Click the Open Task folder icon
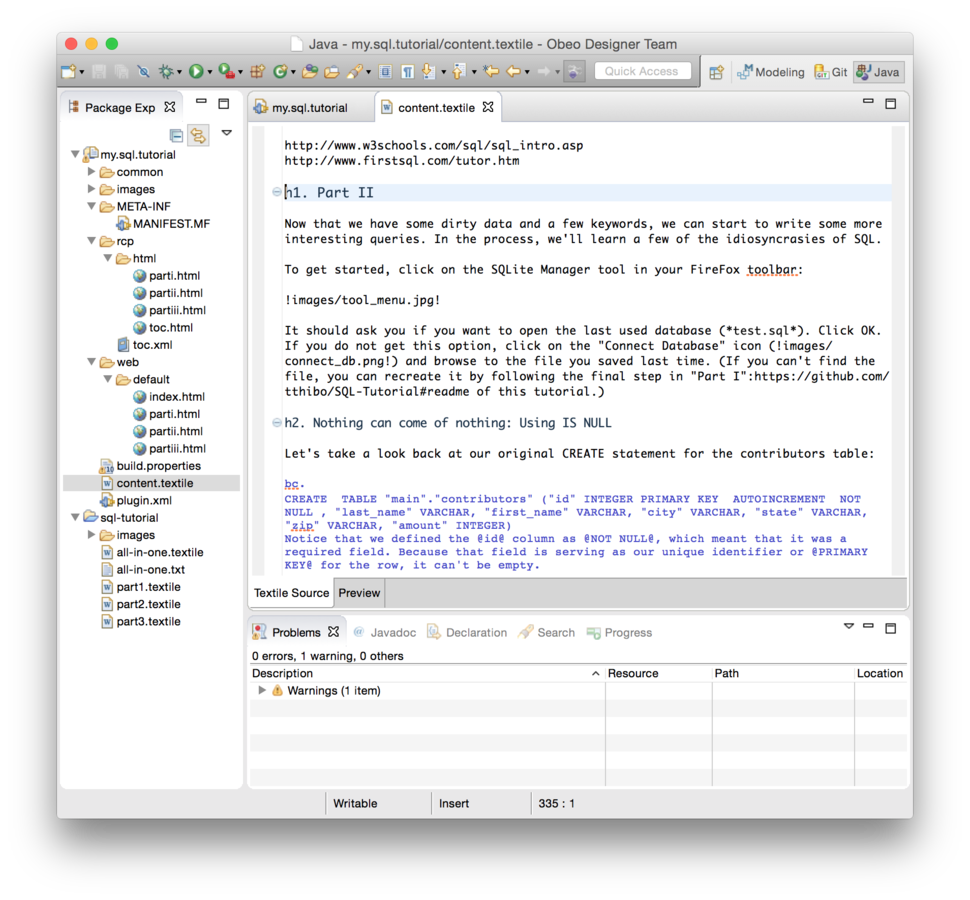Image resolution: width=970 pixels, height=900 pixels. 332,72
